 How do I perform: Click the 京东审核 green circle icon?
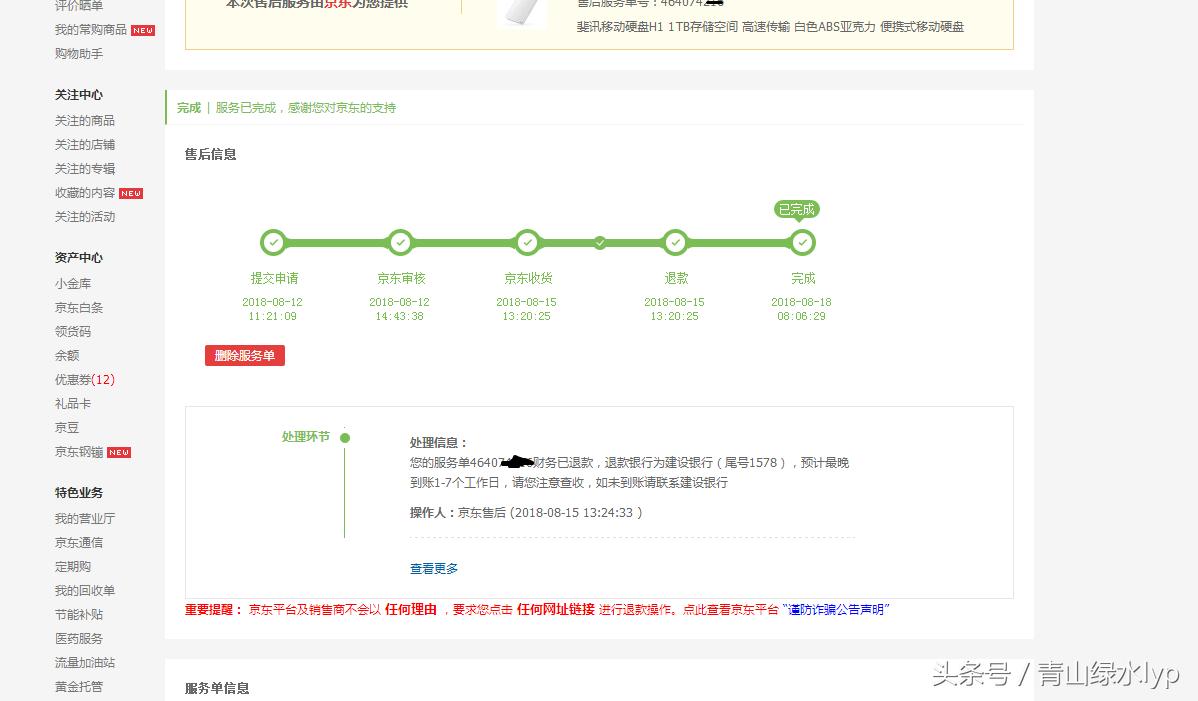coord(400,242)
